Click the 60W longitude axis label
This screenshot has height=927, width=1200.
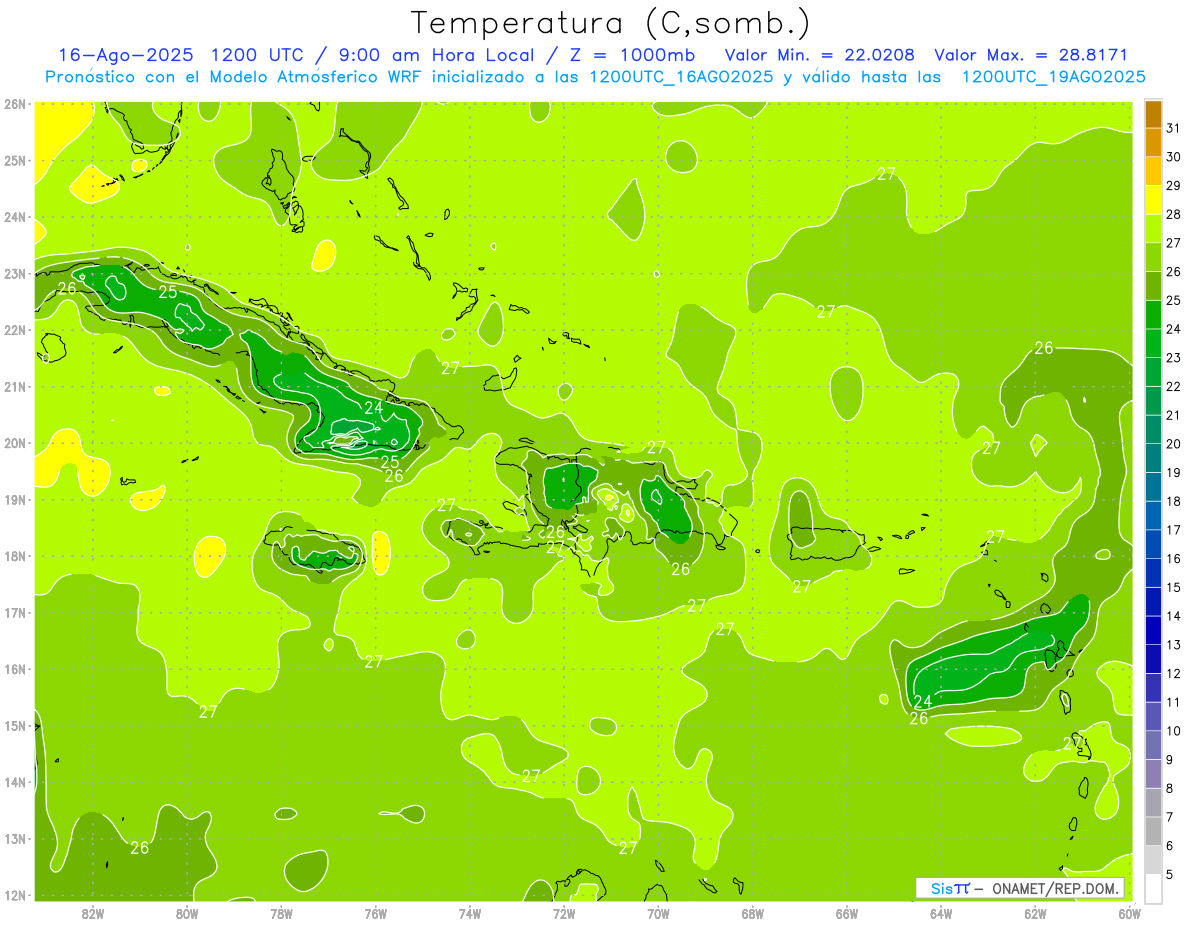pos(1129,912)
